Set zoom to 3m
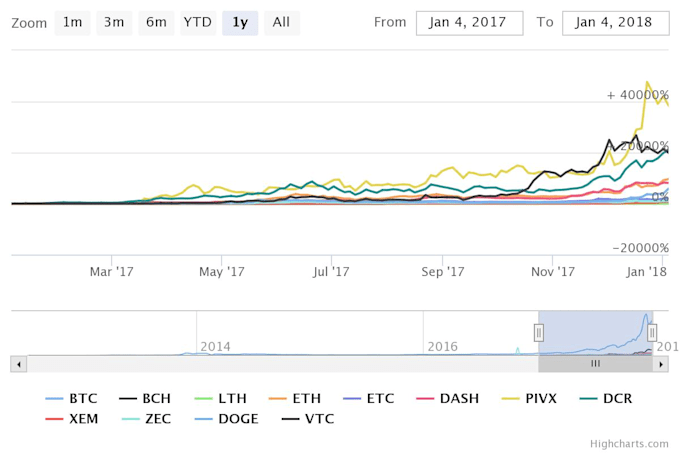The width and height of the screenshot is (680, 453). 114,22
